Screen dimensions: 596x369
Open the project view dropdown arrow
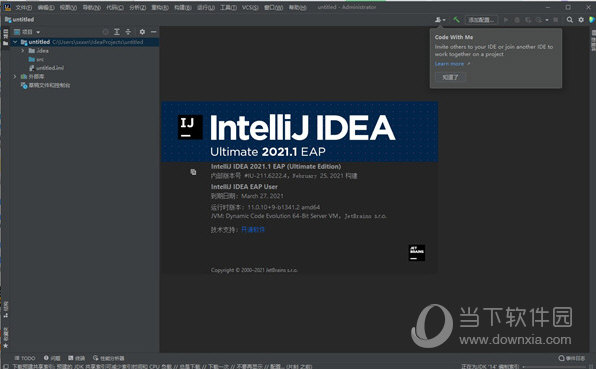(x=38, y=32)
